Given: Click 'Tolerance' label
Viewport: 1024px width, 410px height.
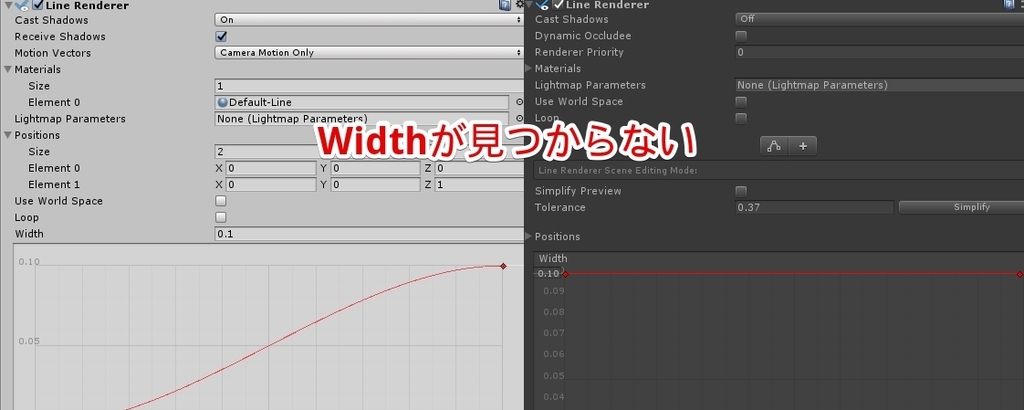Looking at the screenshot, I should point(560,208).
